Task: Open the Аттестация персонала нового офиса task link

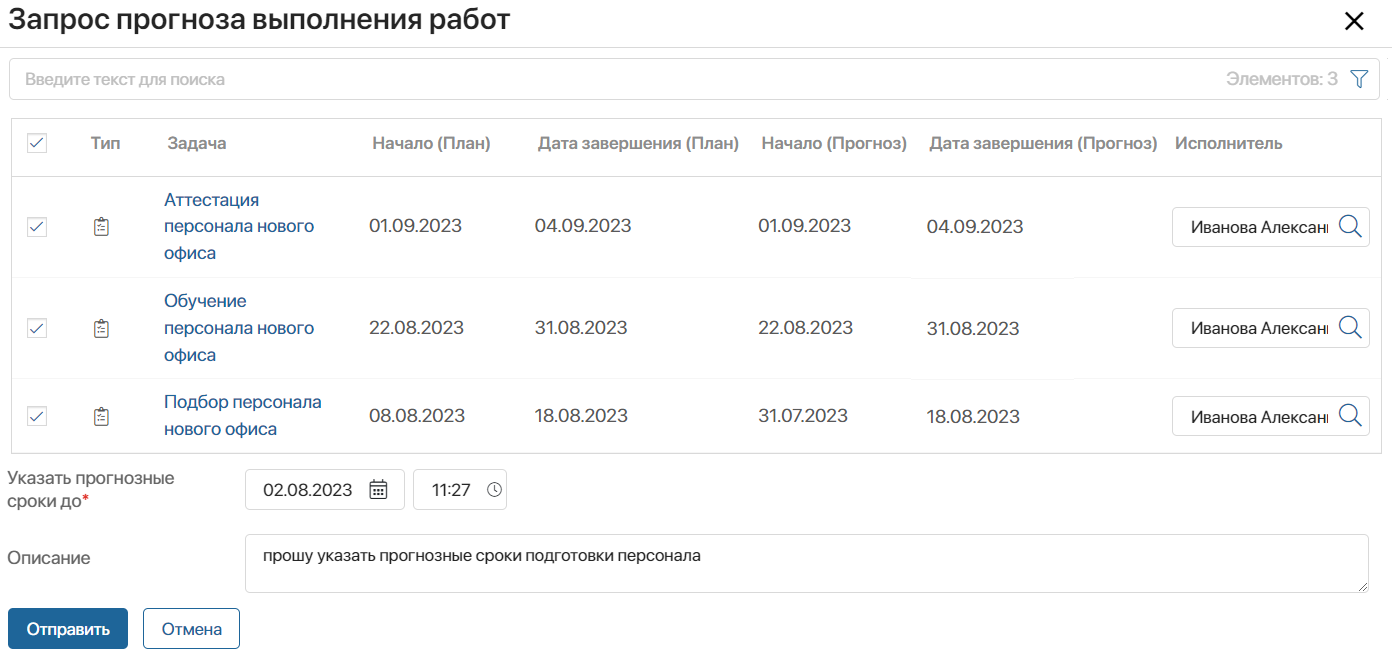Action: click(239, 227)
